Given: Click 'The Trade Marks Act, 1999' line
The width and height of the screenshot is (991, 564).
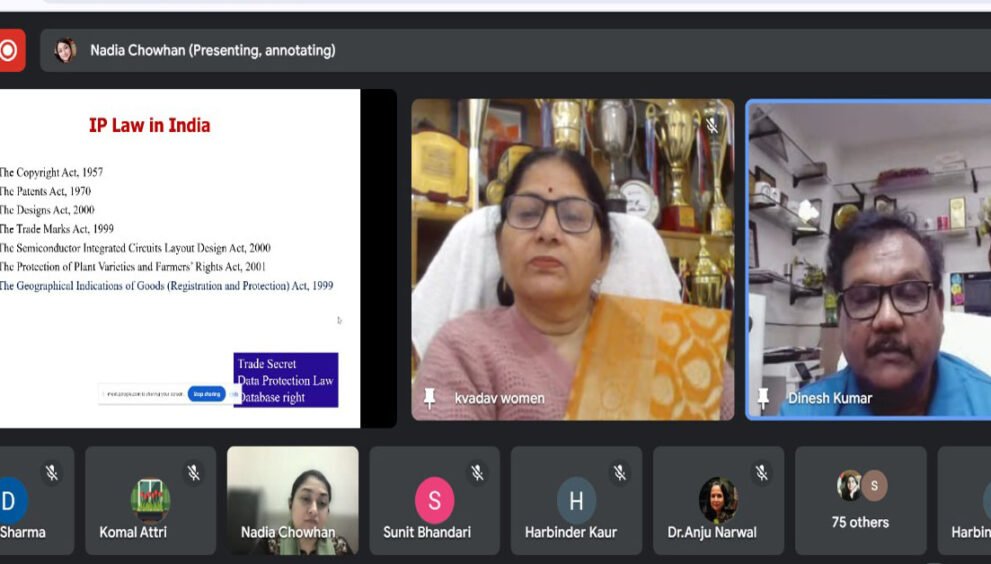Looking at the screenshot, I should click(x=57, y=229).
